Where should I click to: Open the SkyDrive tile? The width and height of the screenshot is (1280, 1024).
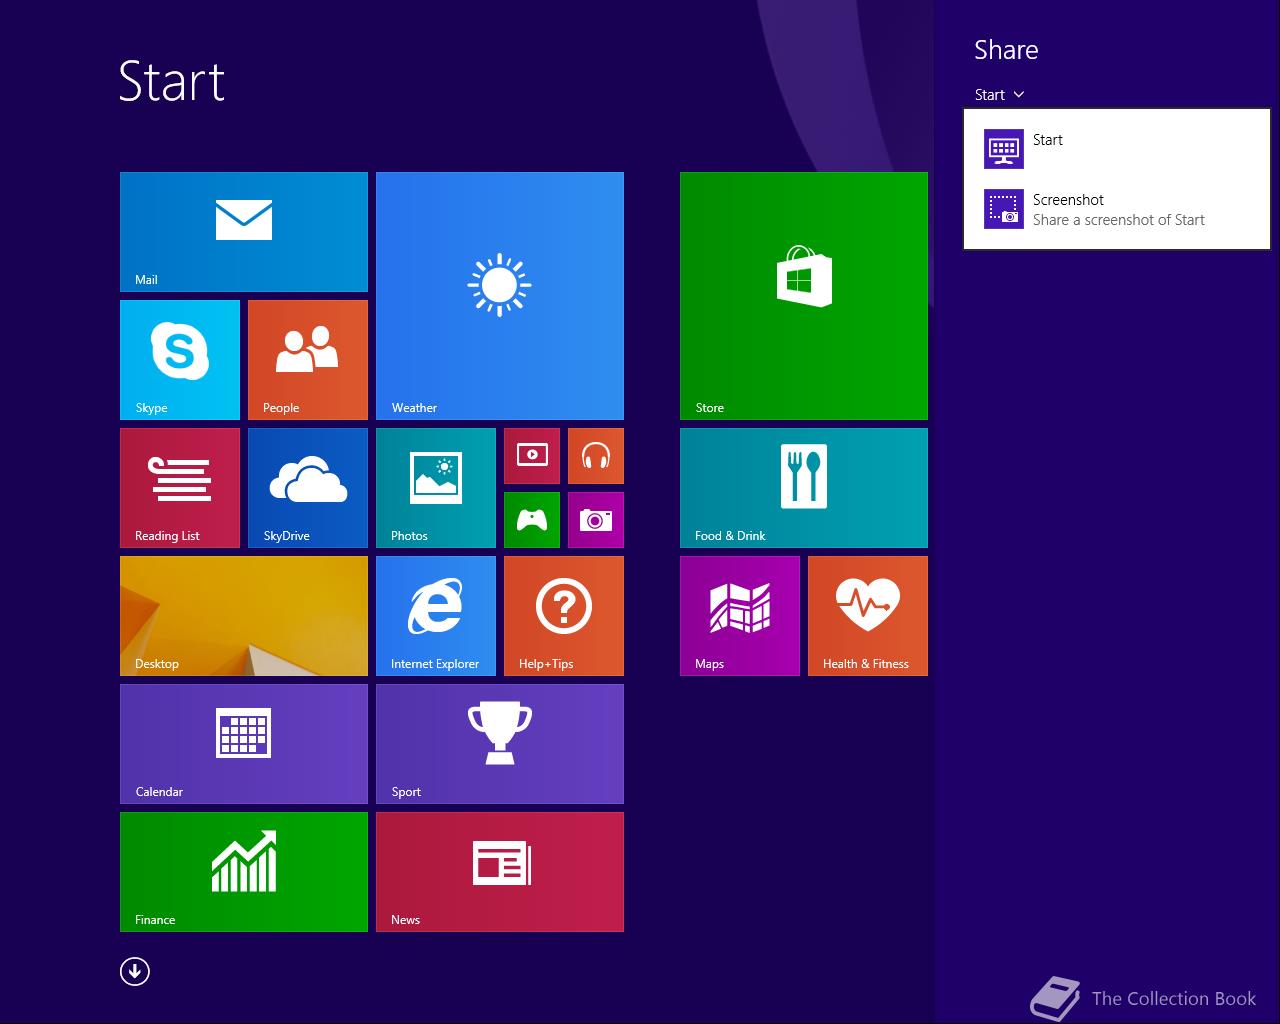click(308, 488)
